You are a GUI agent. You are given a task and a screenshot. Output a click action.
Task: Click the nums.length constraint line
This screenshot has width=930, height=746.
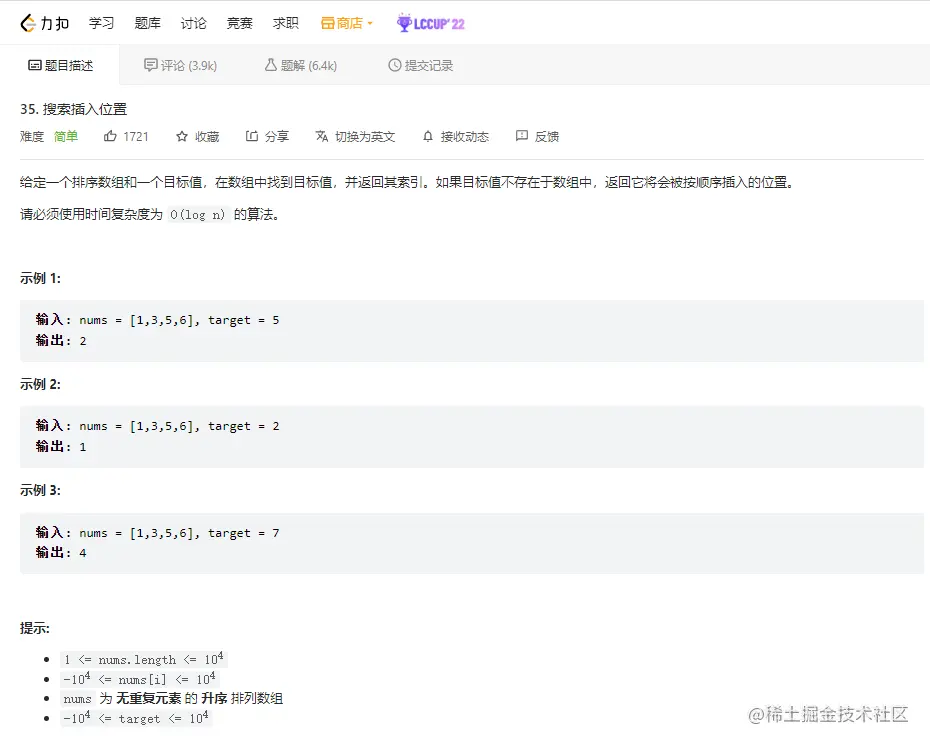144,659
